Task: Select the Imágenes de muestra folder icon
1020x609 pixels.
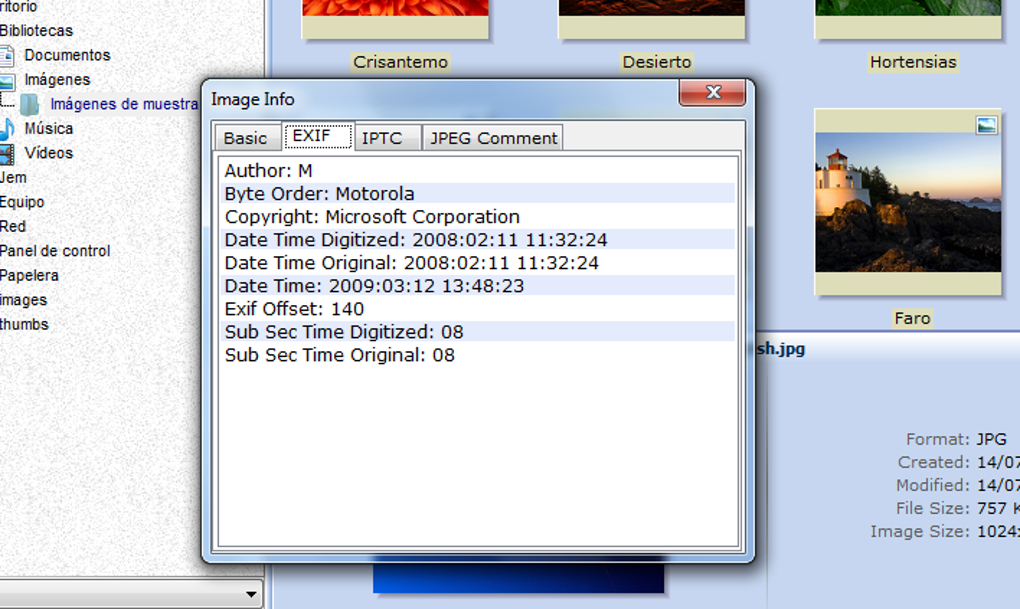Action: (29, 105)
